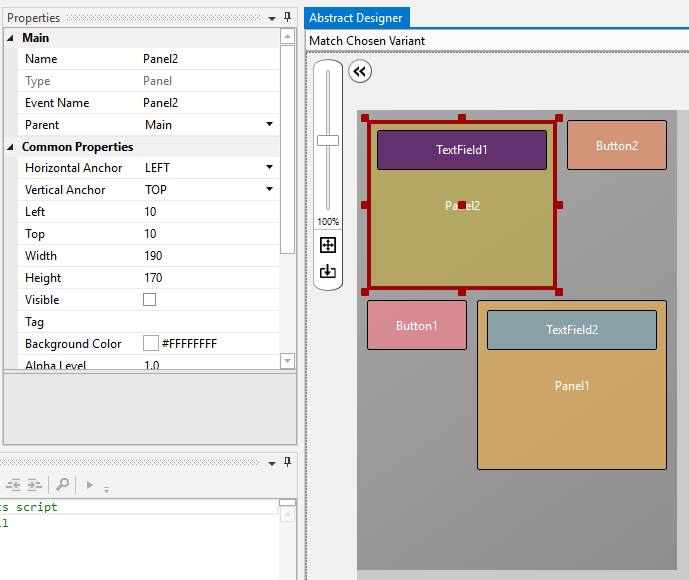Toggle the Visible checkbox
Image resolution: width=689 pixels, height=580 pixels.
click(150, 299)
